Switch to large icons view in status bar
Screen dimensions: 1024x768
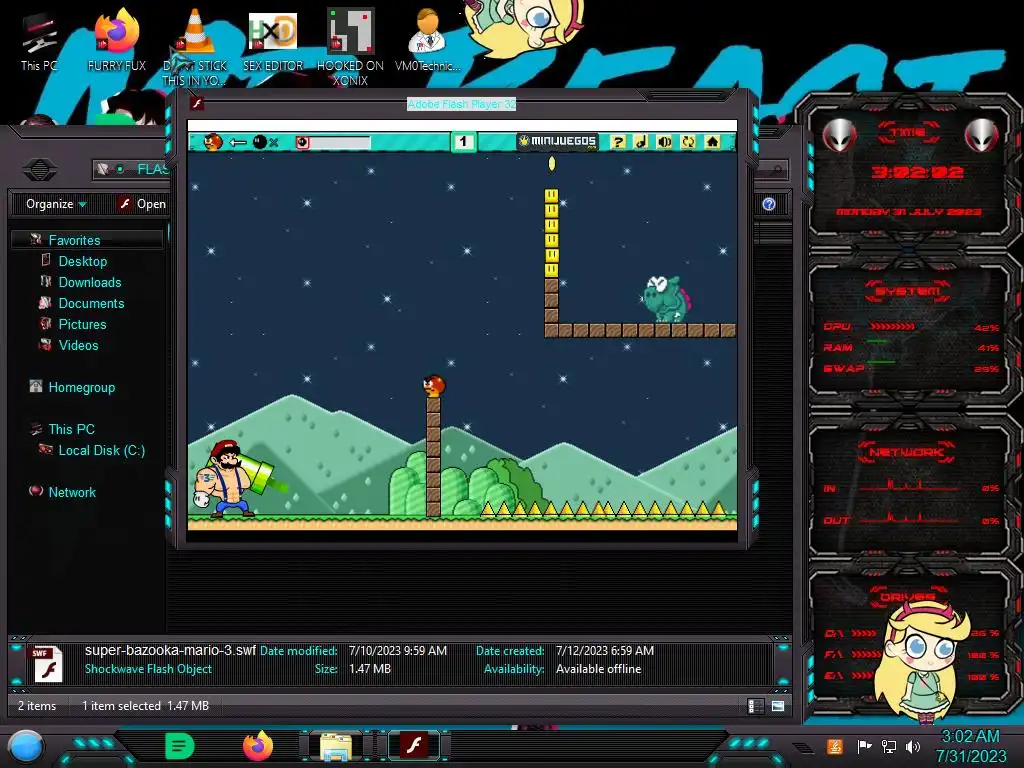click(778, 706)
